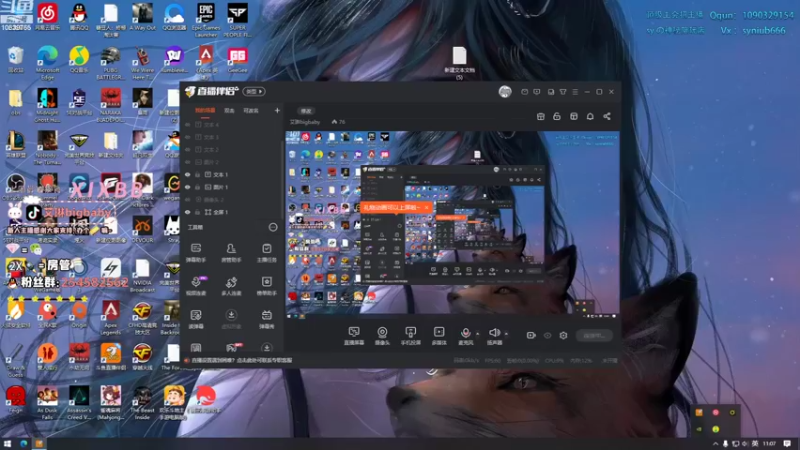Open the 主播任务 tool

coord(266,253)
